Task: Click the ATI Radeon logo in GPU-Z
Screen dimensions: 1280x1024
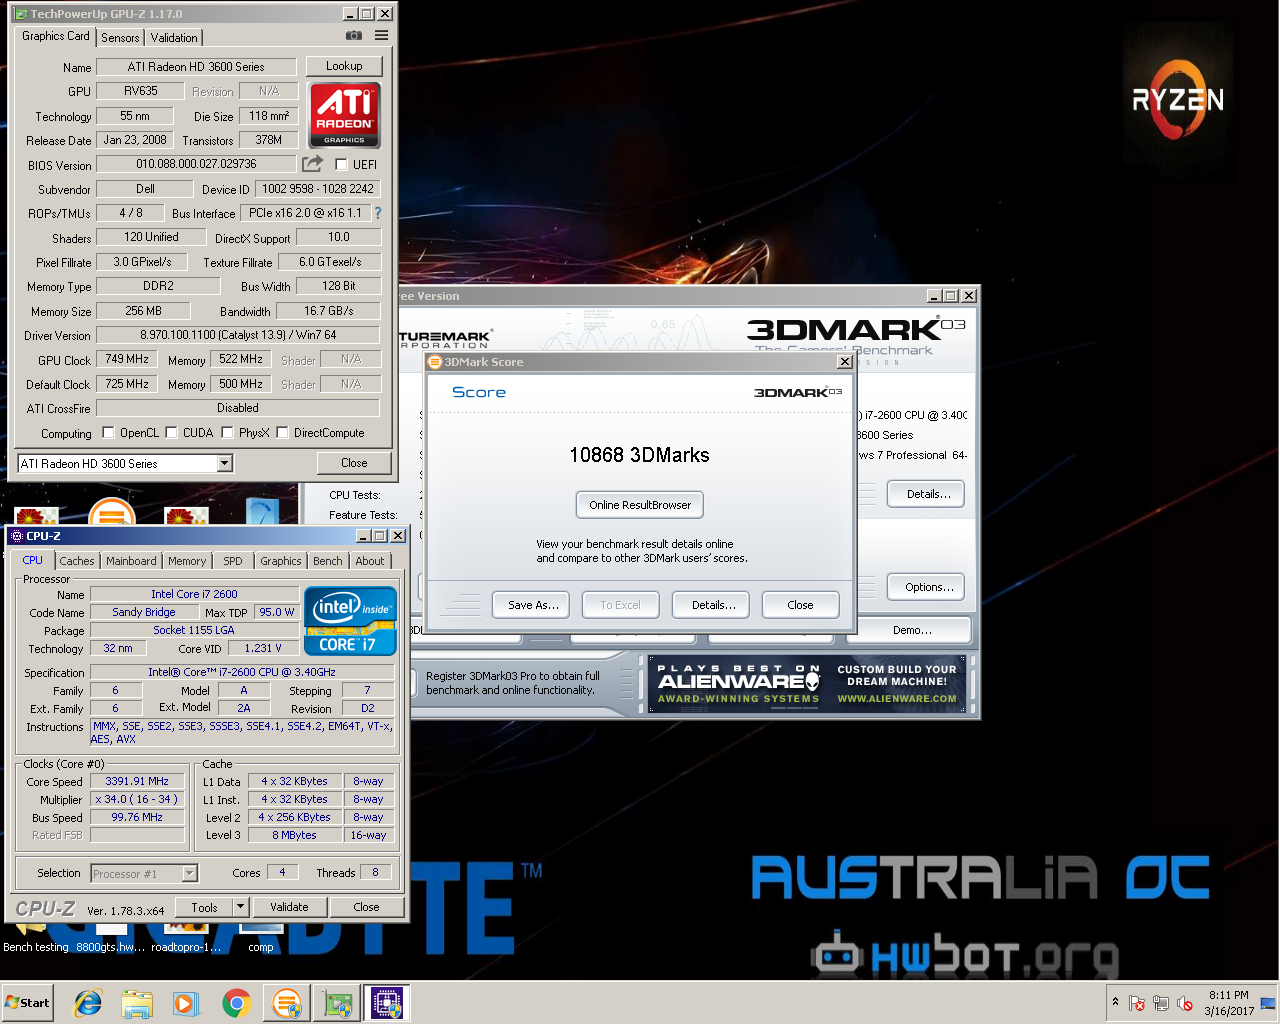Action: pos(345,115)
